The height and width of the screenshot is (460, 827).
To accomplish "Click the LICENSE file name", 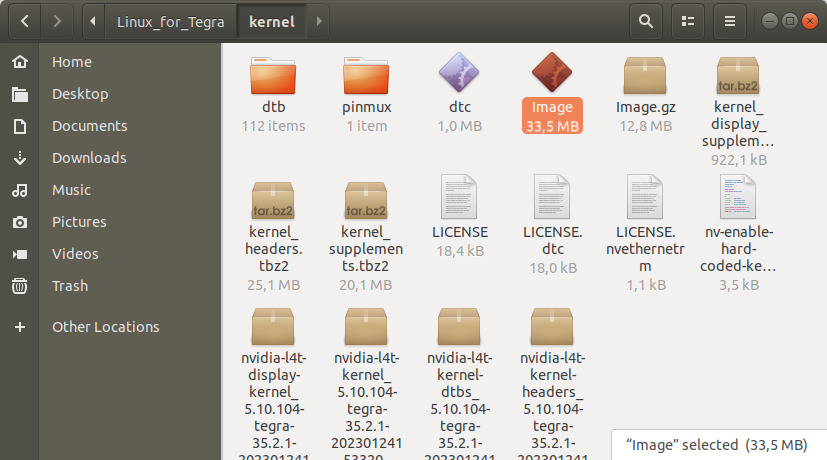I will point(460,232).
